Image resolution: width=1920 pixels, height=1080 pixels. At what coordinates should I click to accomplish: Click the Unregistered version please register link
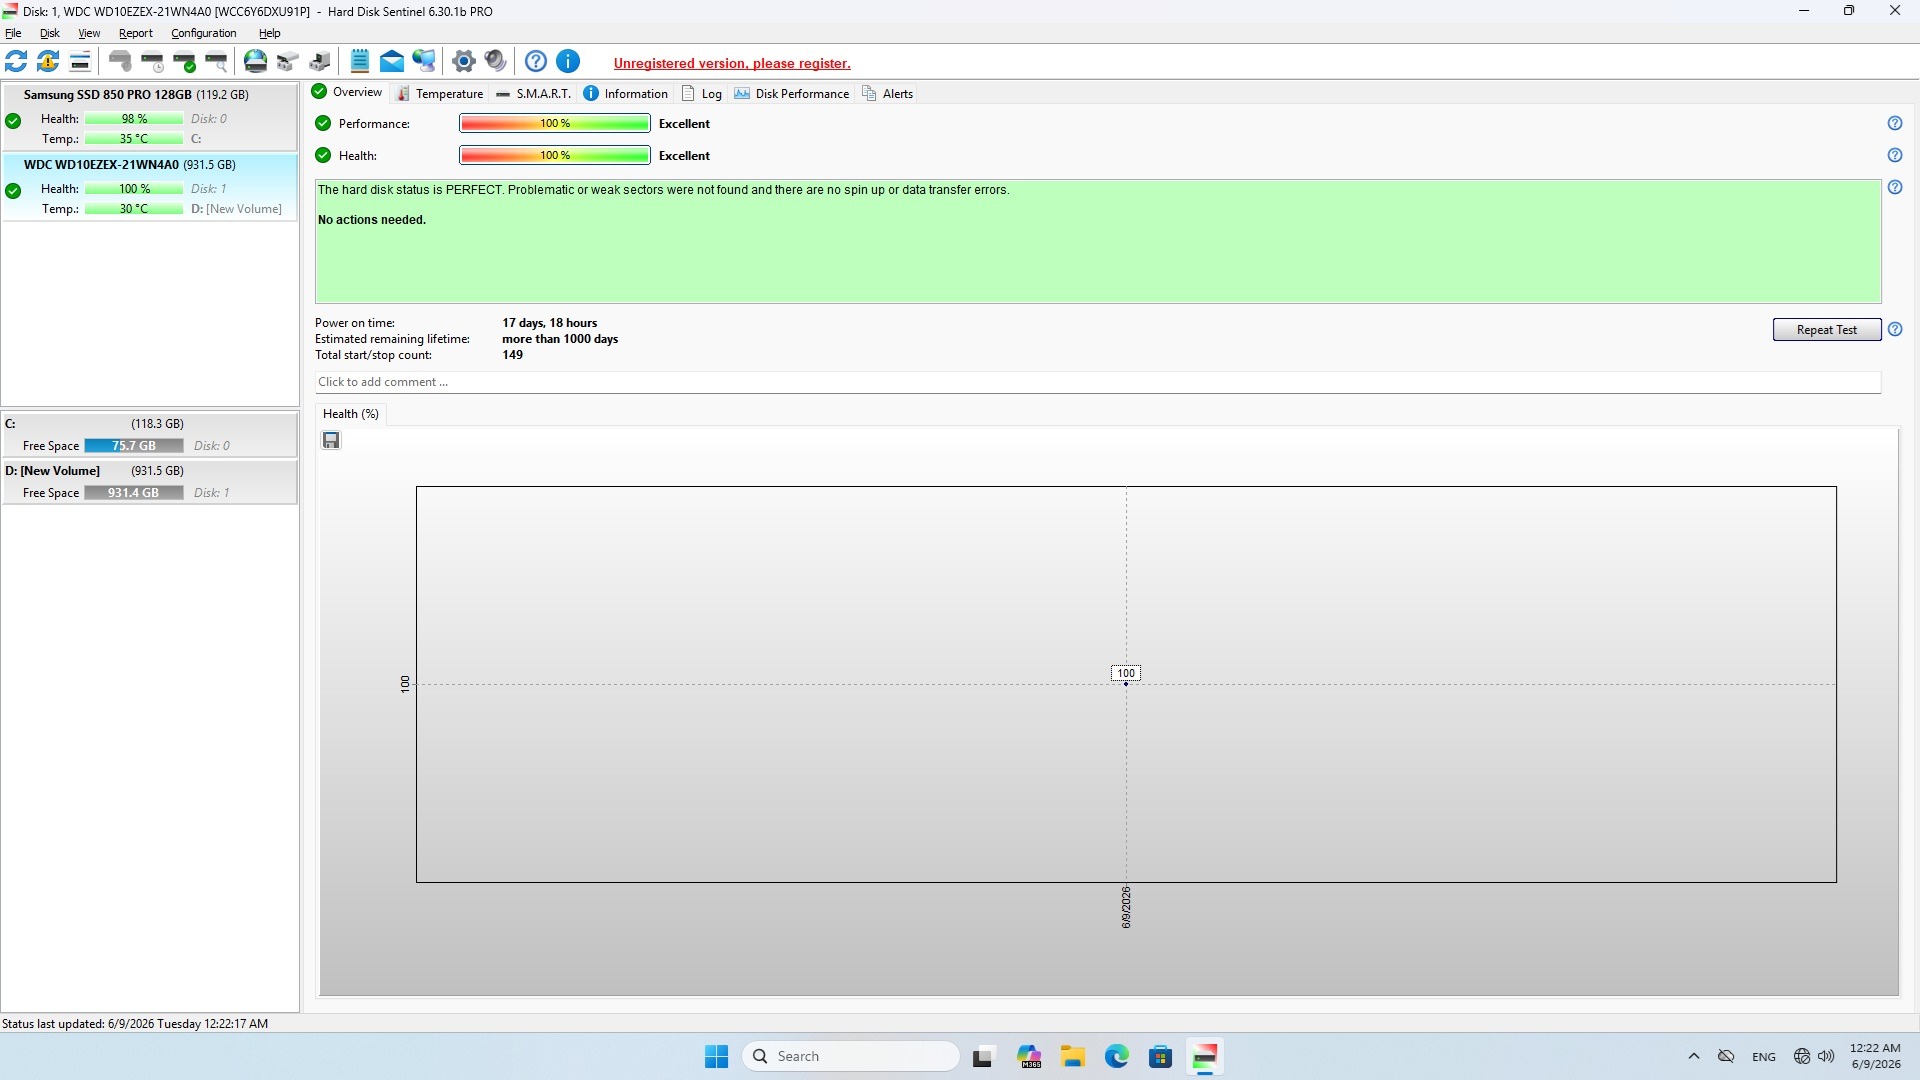(x=732, y=63)
